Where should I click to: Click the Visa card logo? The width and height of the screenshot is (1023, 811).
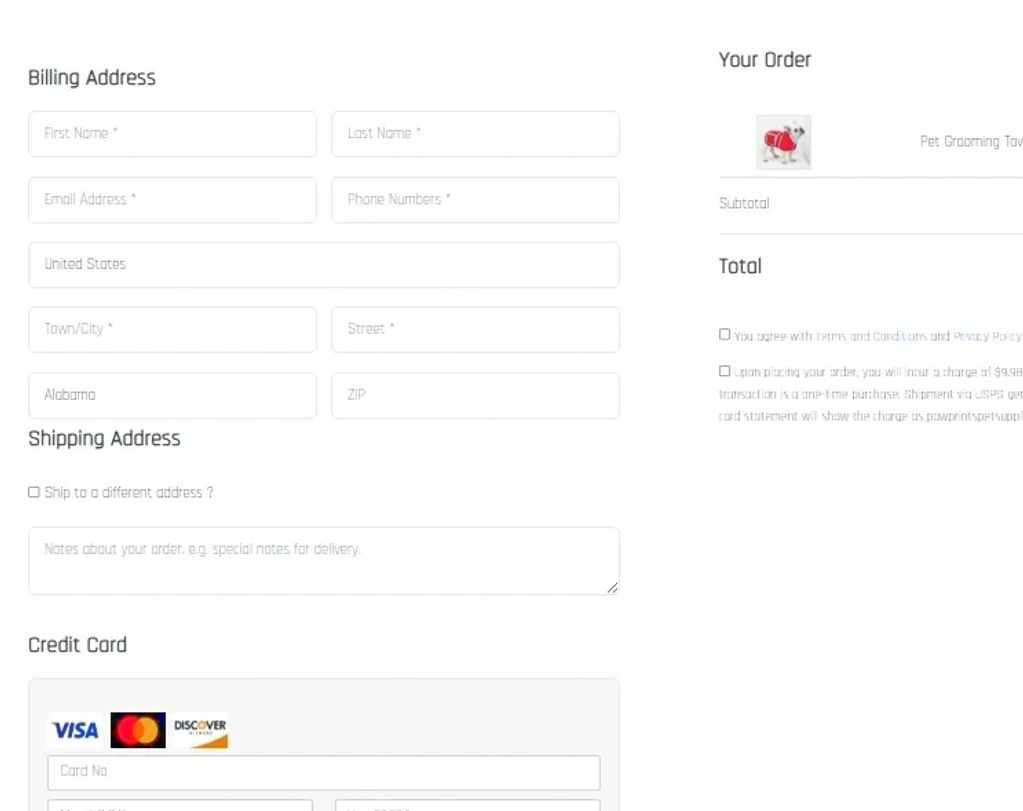point(75,731)
